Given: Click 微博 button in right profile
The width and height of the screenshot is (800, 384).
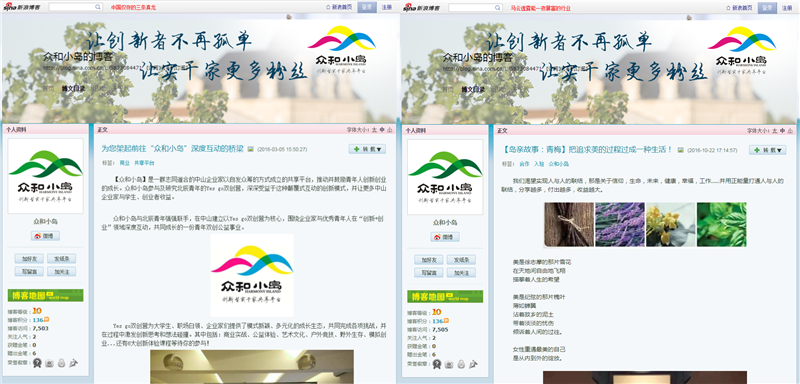Looking at the screenshot, I should (x=445, y=237).
